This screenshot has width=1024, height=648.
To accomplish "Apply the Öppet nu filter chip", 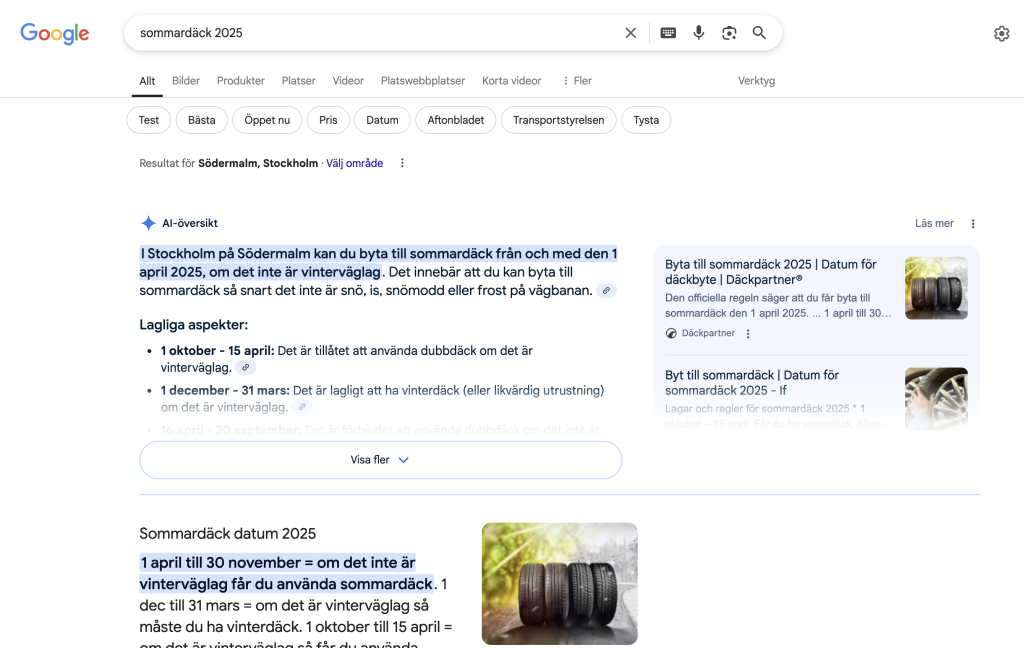I will tap(267, 120).
